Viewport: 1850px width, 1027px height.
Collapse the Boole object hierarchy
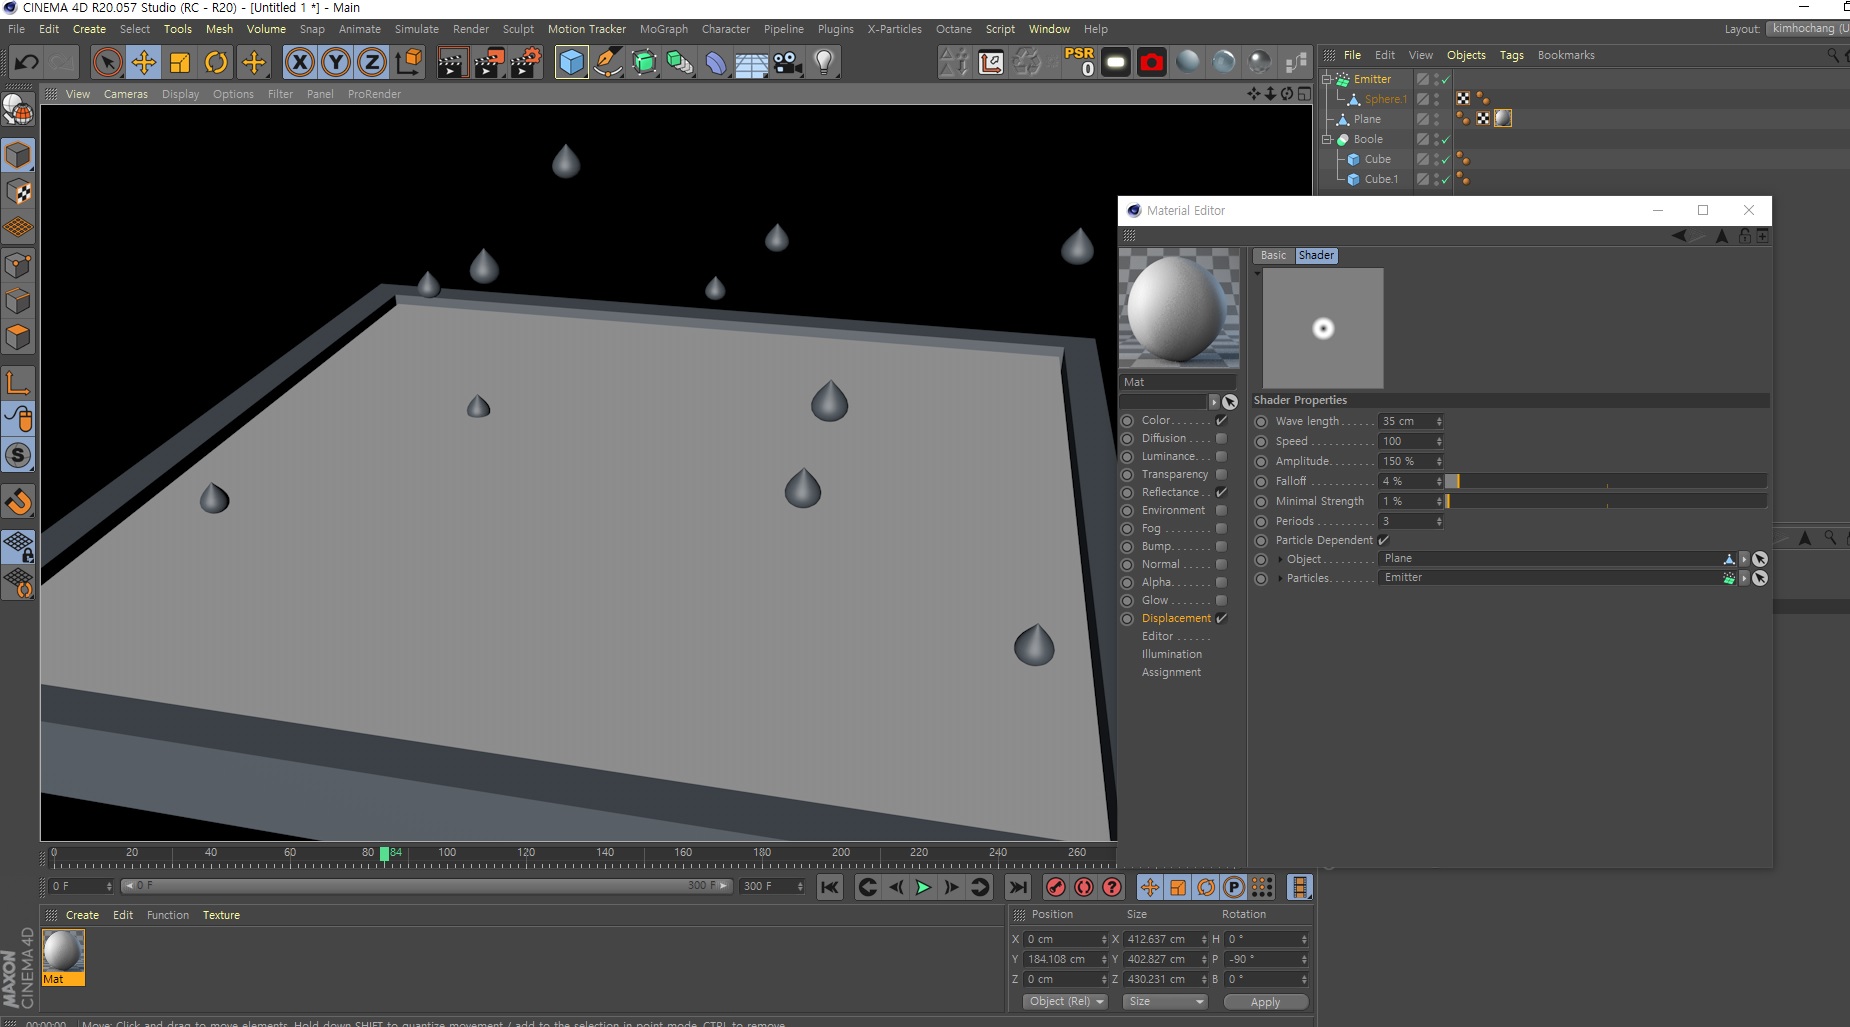click(x=1327, y=140)
